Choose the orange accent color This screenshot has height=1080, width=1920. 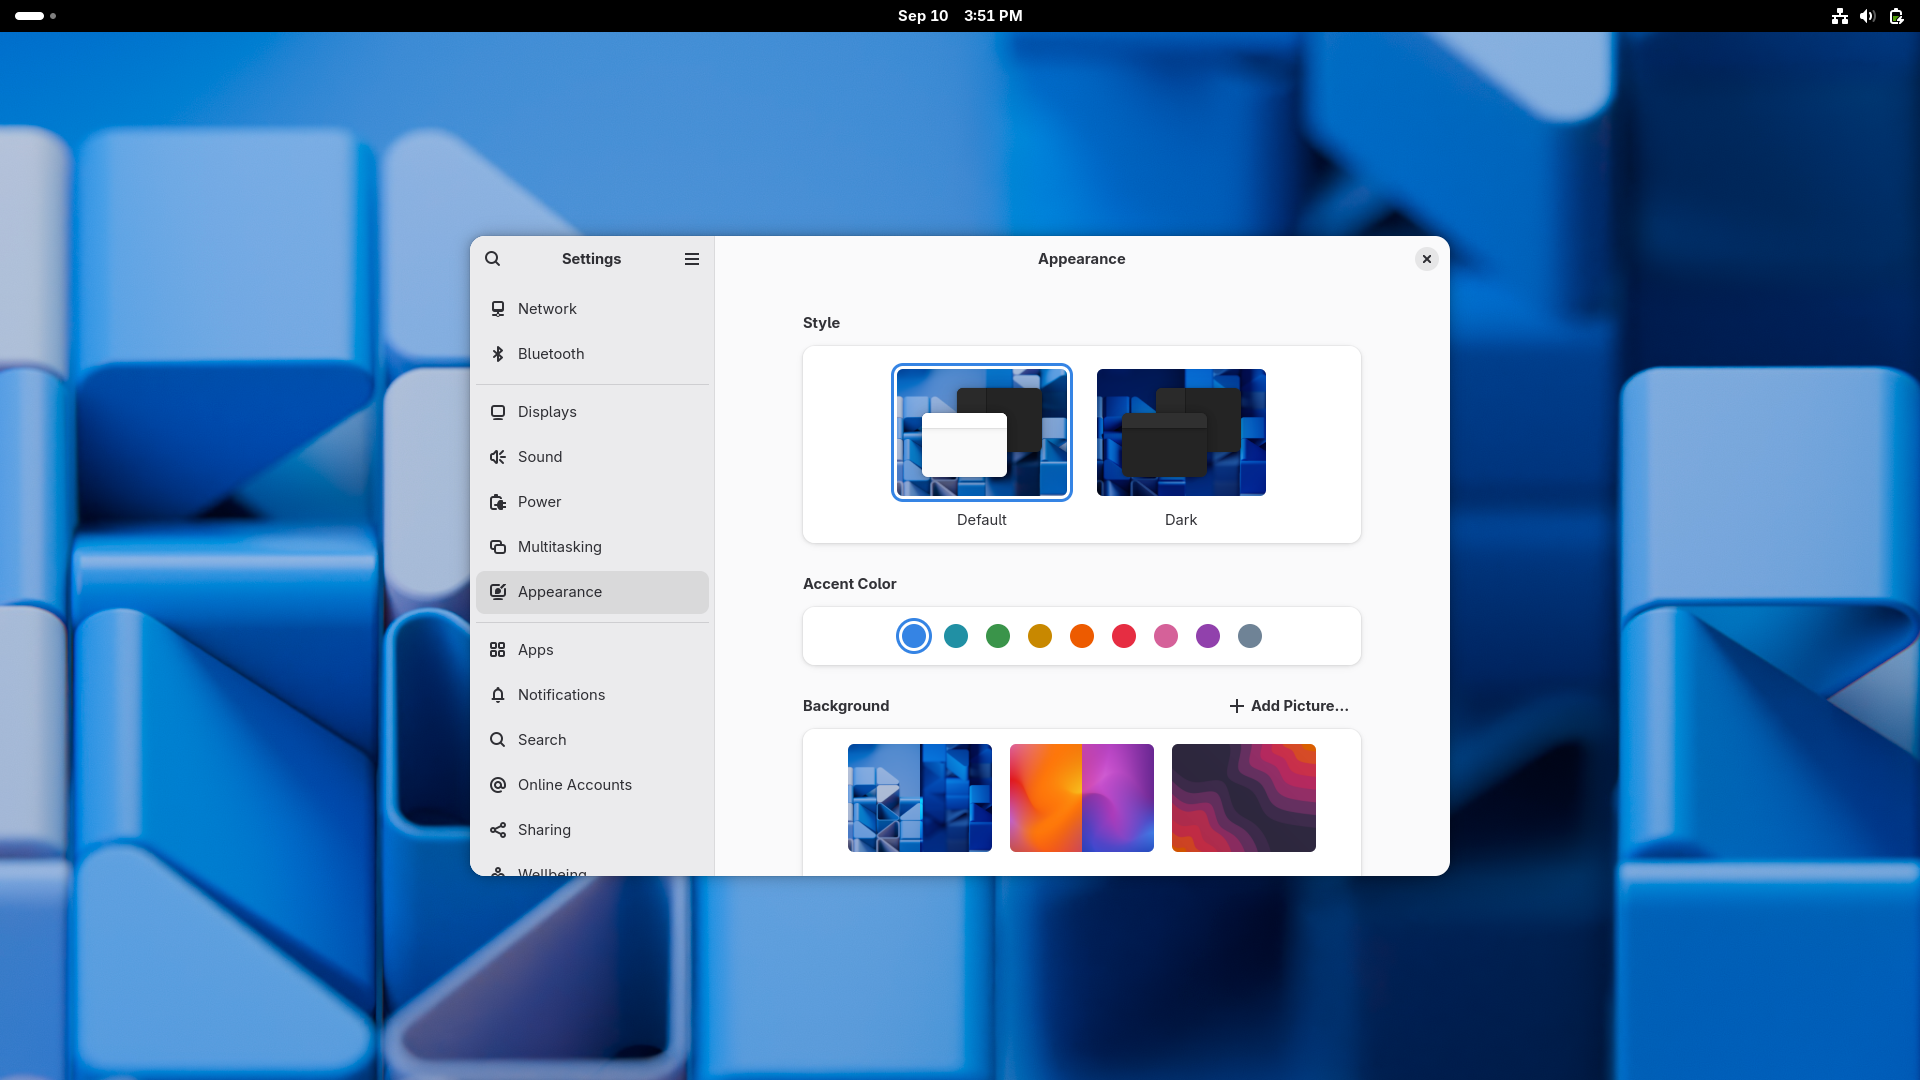(1082, 636)
